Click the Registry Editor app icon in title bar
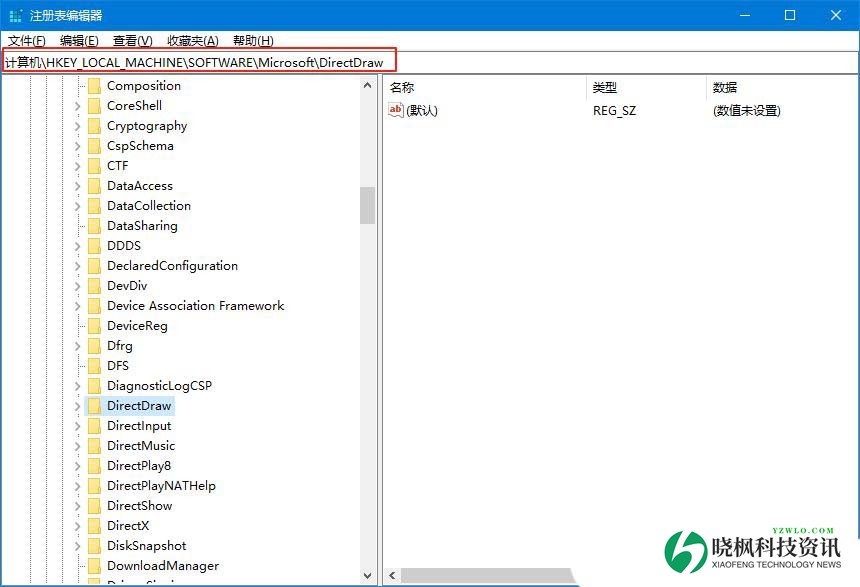The width and height of the screenshot is (860, 587). (15, 15)
